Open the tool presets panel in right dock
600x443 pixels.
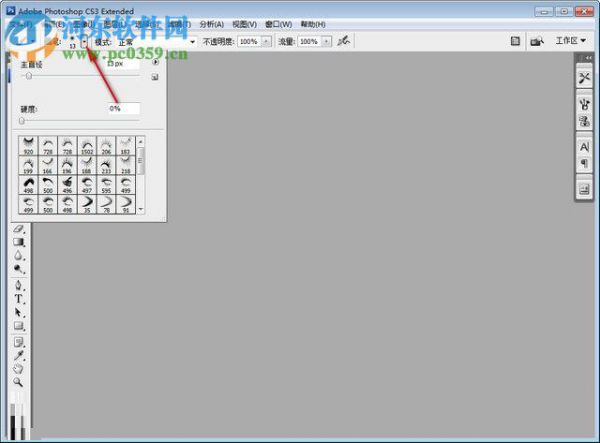click(x=584, y=78)
